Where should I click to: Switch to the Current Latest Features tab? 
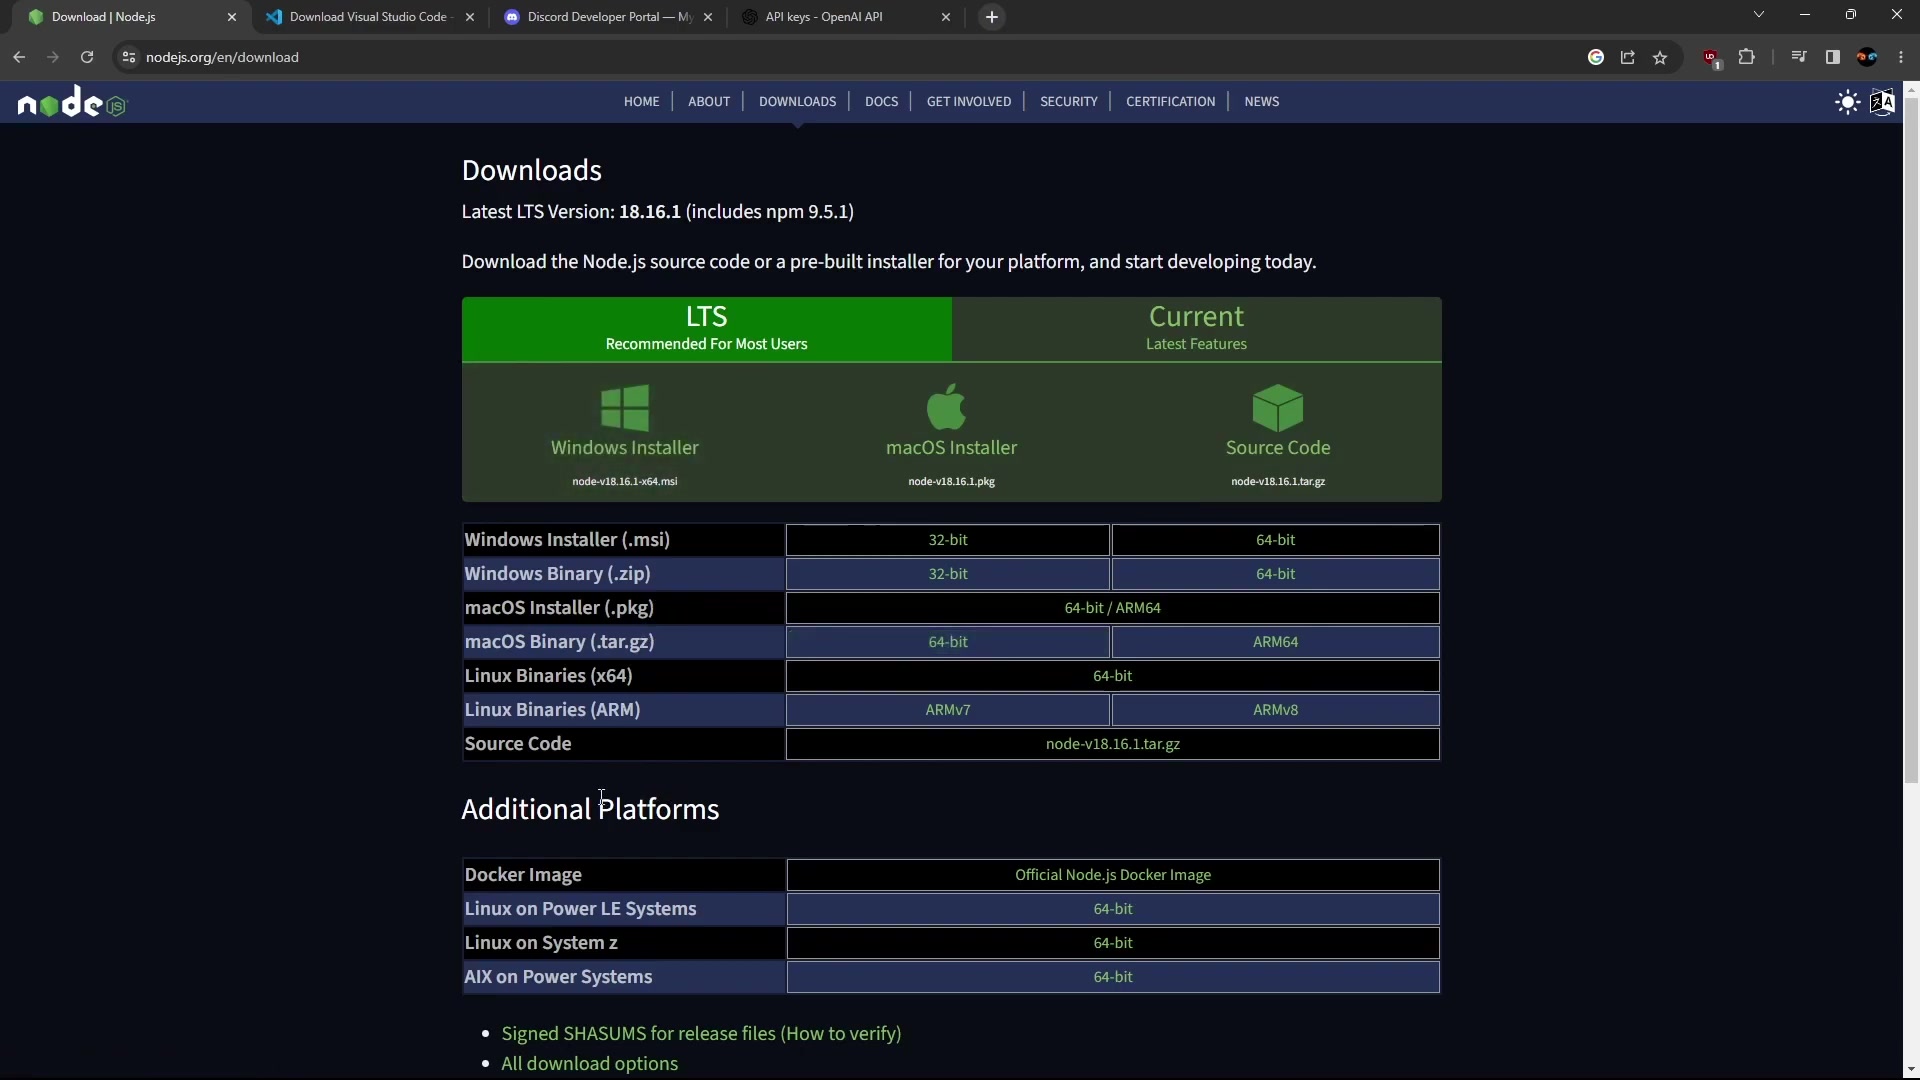pyautogui.click(x=1196, y=329)
